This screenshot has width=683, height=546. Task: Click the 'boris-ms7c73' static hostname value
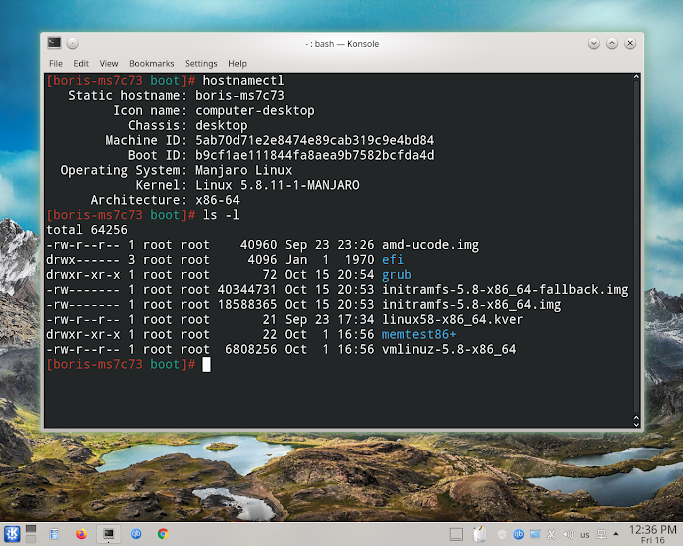click(240, 95)
